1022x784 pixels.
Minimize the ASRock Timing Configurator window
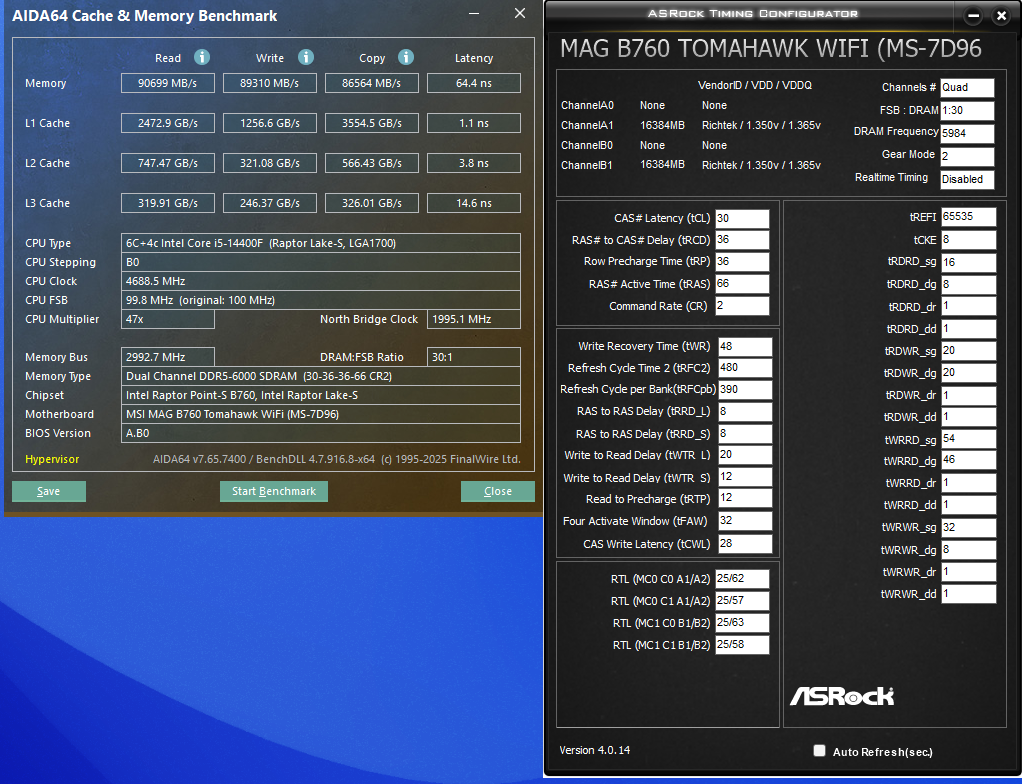pos(973,16)
